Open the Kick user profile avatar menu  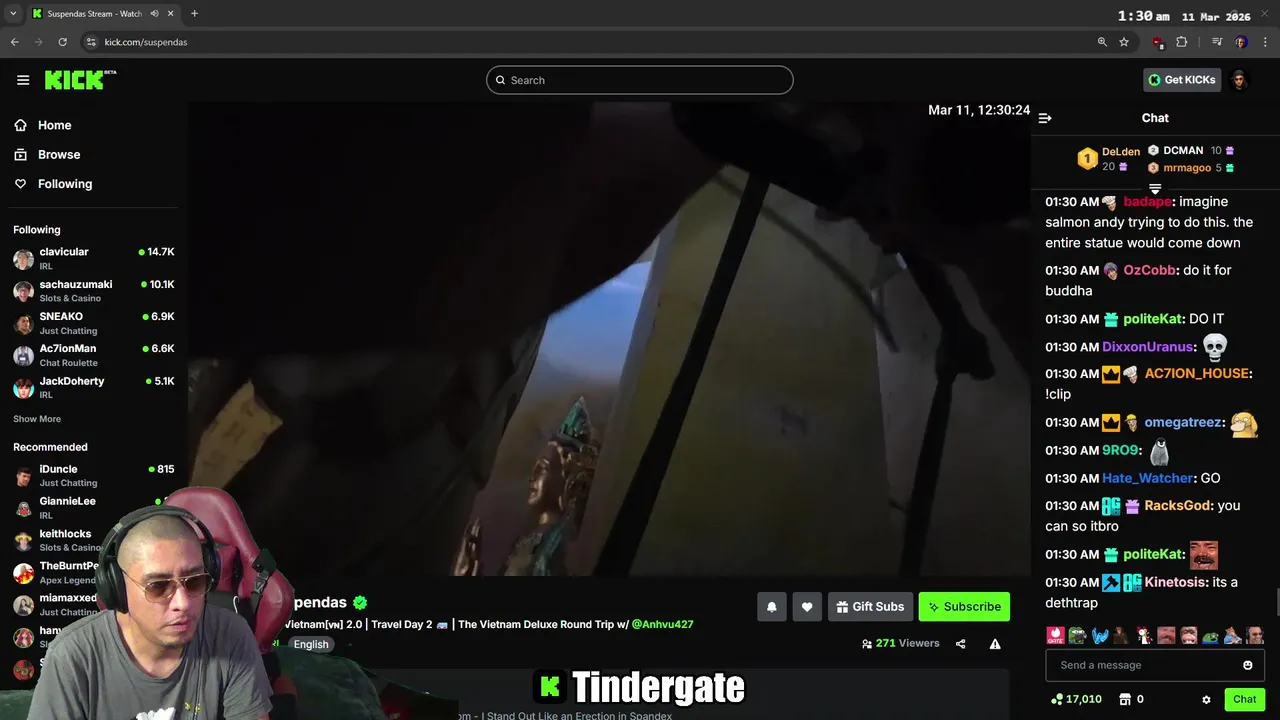coord(1239,80)
